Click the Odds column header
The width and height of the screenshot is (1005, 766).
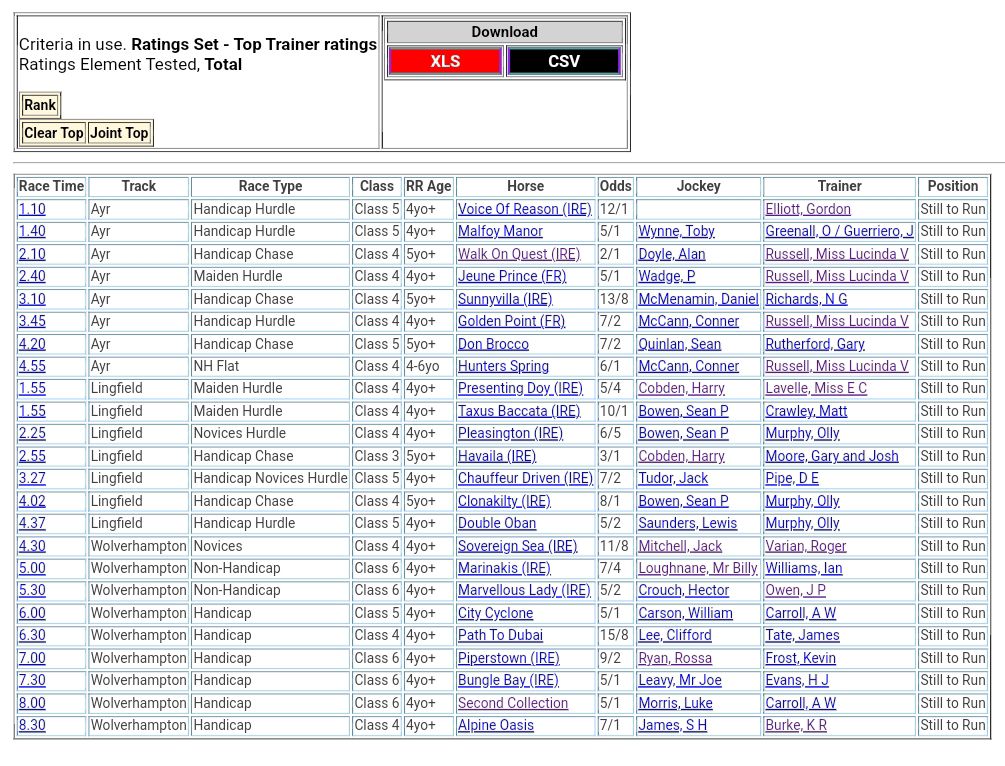click(615, 186)
